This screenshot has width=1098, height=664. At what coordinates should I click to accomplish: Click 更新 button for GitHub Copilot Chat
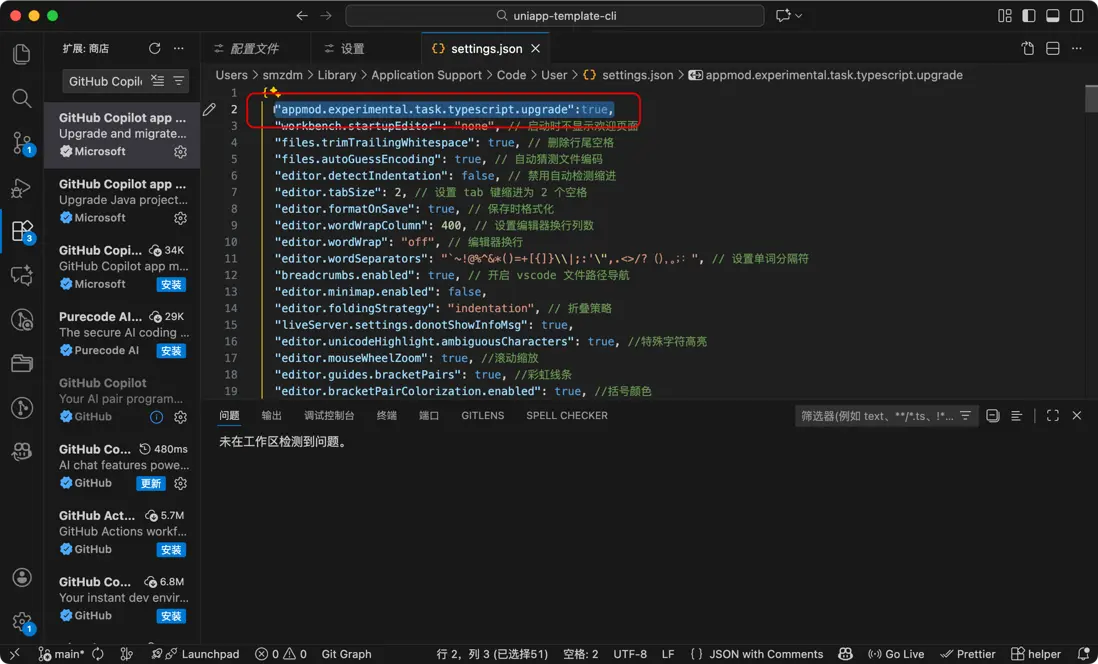[150, 483]
